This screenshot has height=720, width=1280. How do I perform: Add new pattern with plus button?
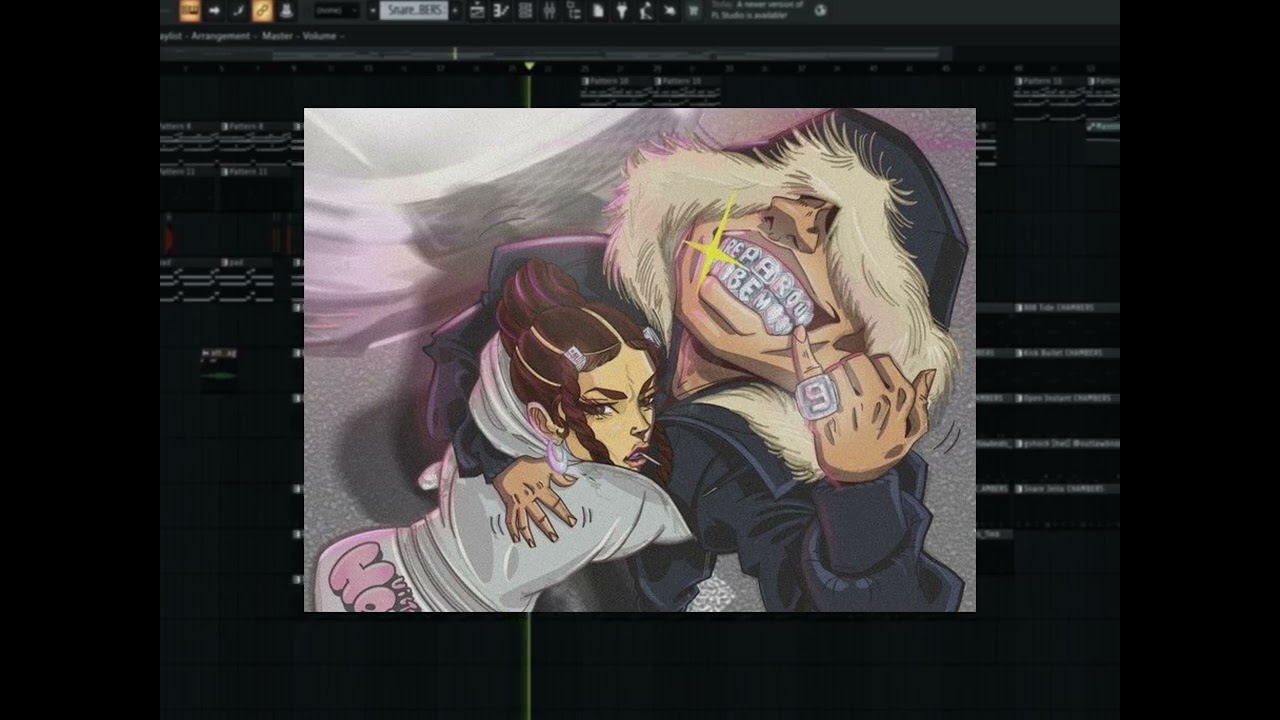[x=455, y=10]
